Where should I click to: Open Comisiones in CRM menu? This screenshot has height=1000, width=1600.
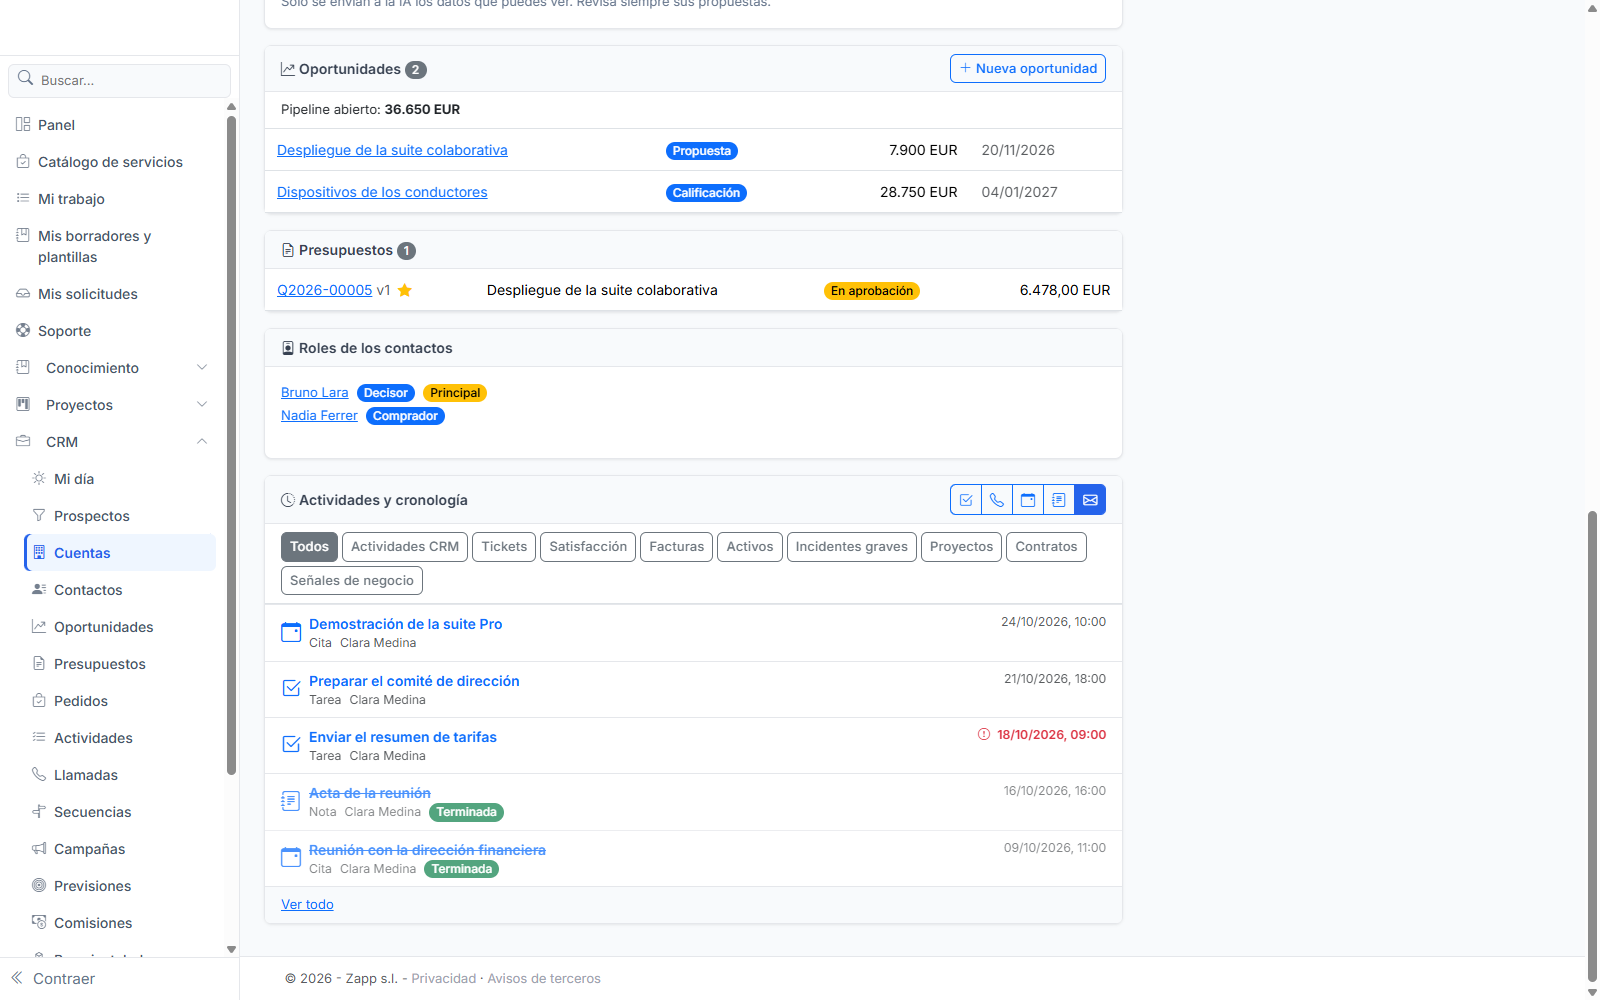coord(93,923)
